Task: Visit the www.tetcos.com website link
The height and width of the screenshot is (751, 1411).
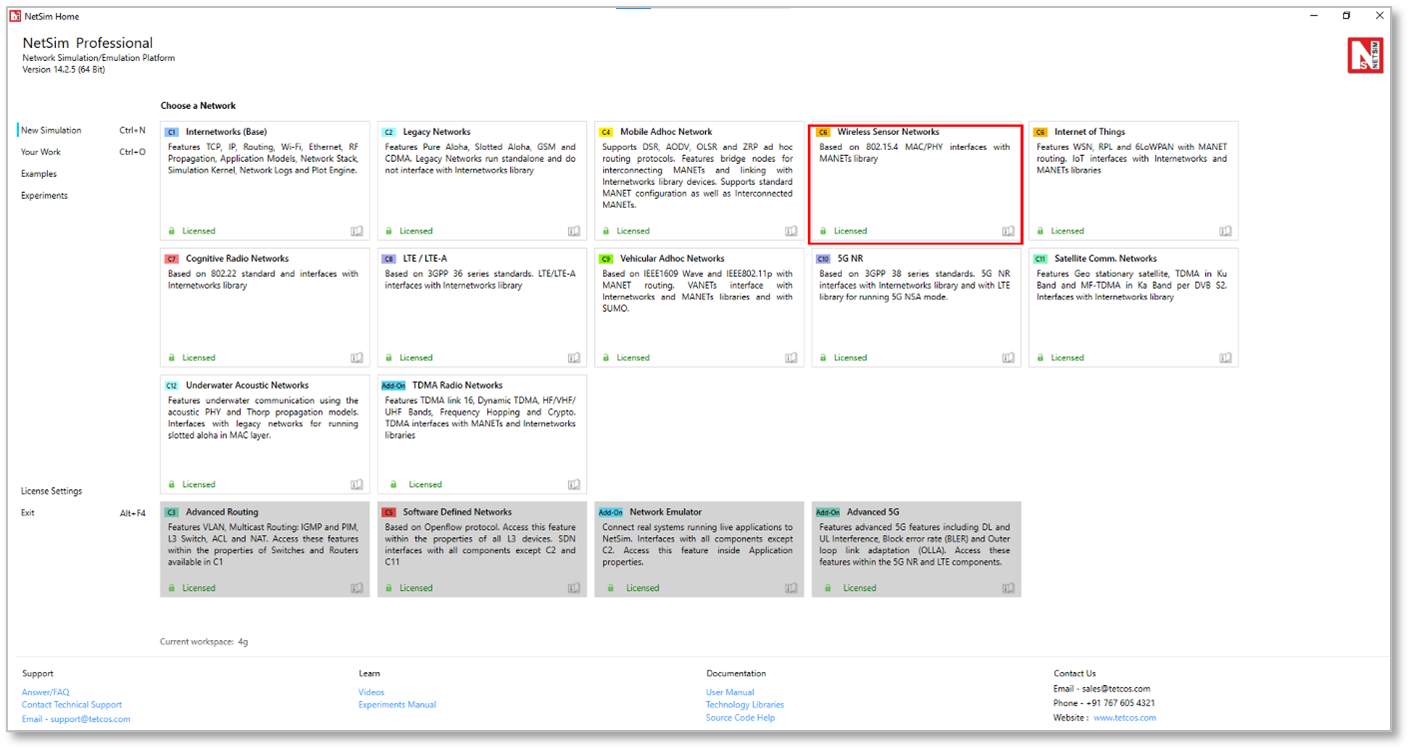Action: [x=1124, y=718]
